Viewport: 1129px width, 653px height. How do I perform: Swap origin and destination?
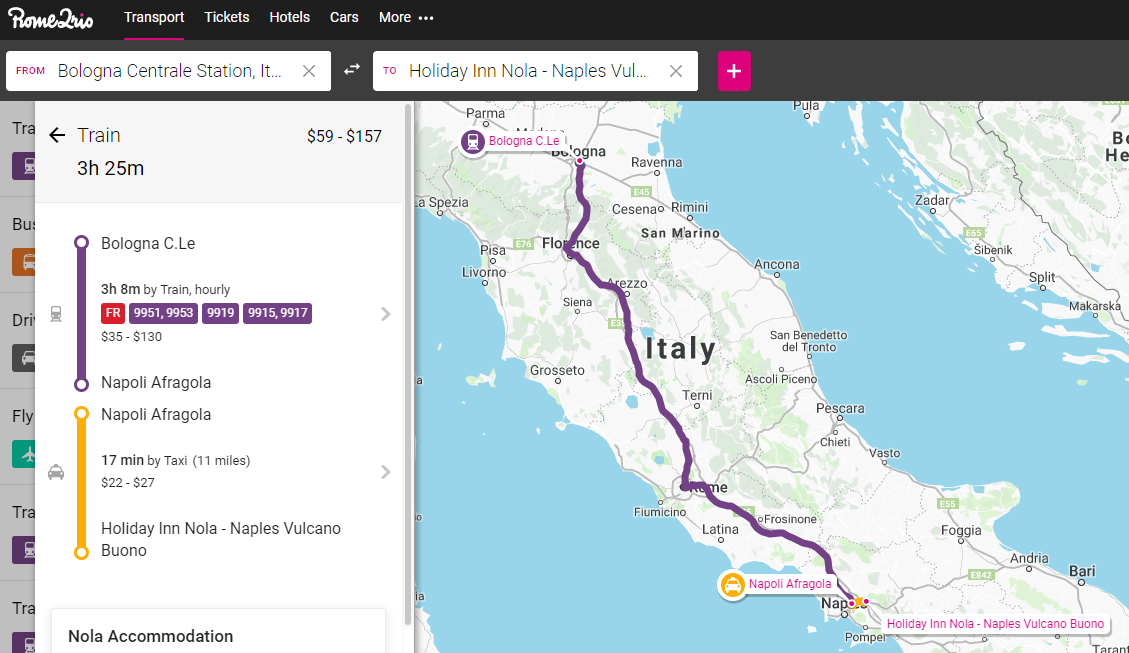pyautogui.click(x=351, y=70)
